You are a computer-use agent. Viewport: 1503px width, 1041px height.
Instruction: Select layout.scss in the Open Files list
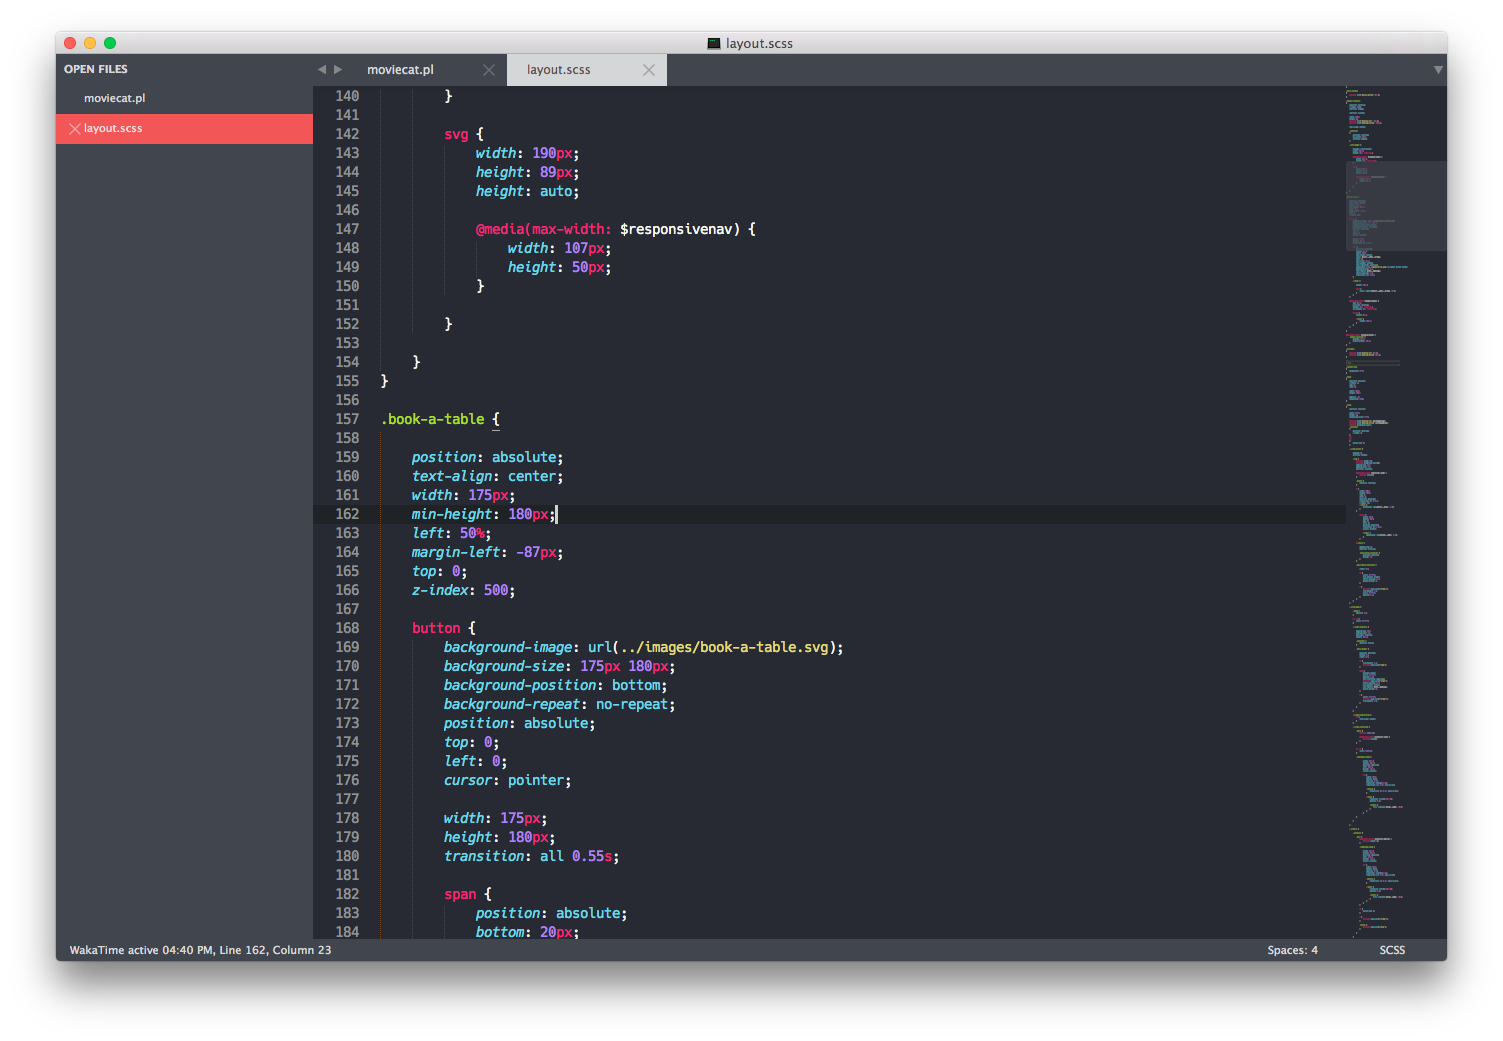[x=113, y=129]
